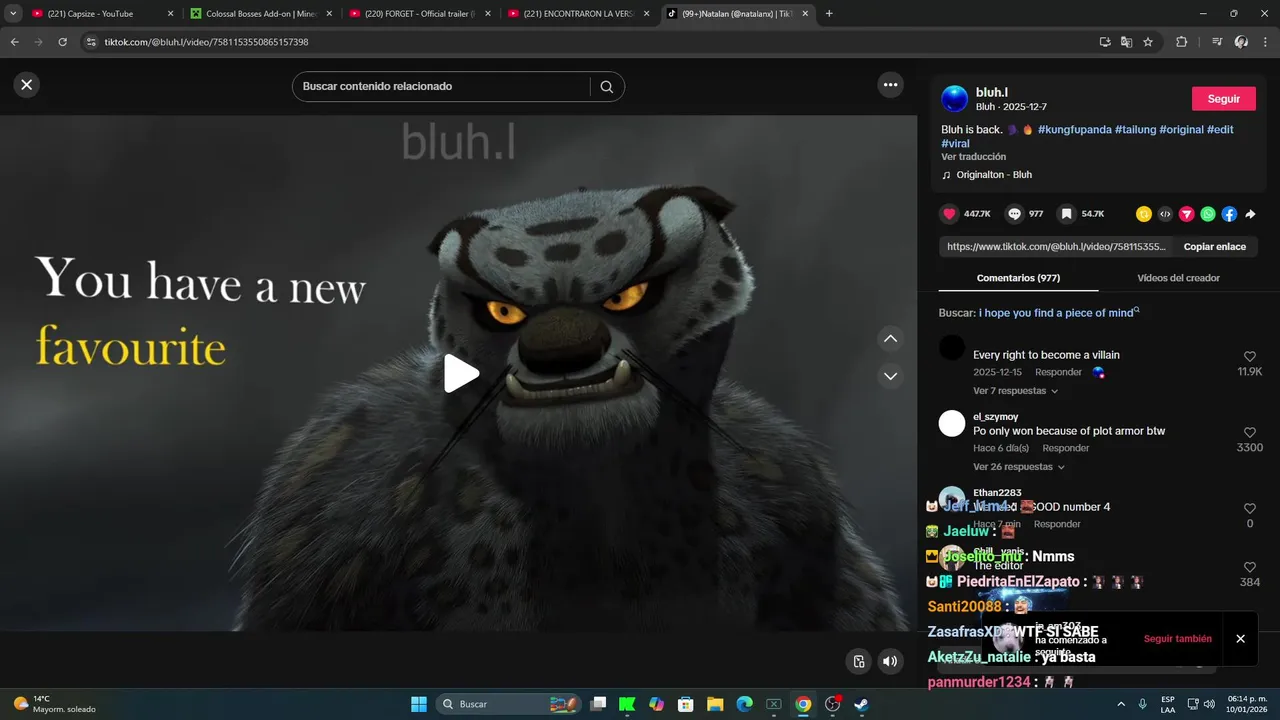
Task: Reload the page with refresh icon
Action: pos(62,42)
